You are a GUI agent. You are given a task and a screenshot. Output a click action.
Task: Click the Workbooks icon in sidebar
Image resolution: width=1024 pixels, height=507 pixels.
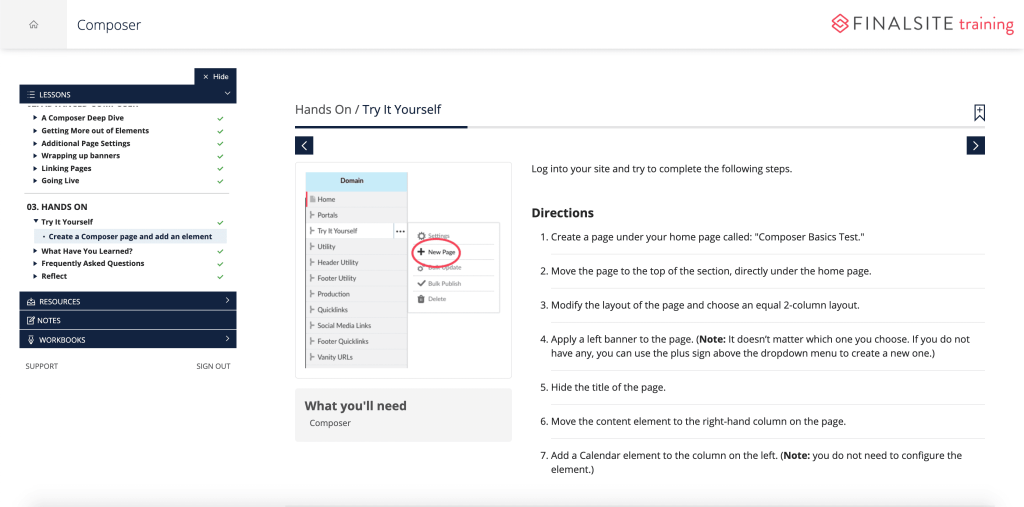point(31,340)
